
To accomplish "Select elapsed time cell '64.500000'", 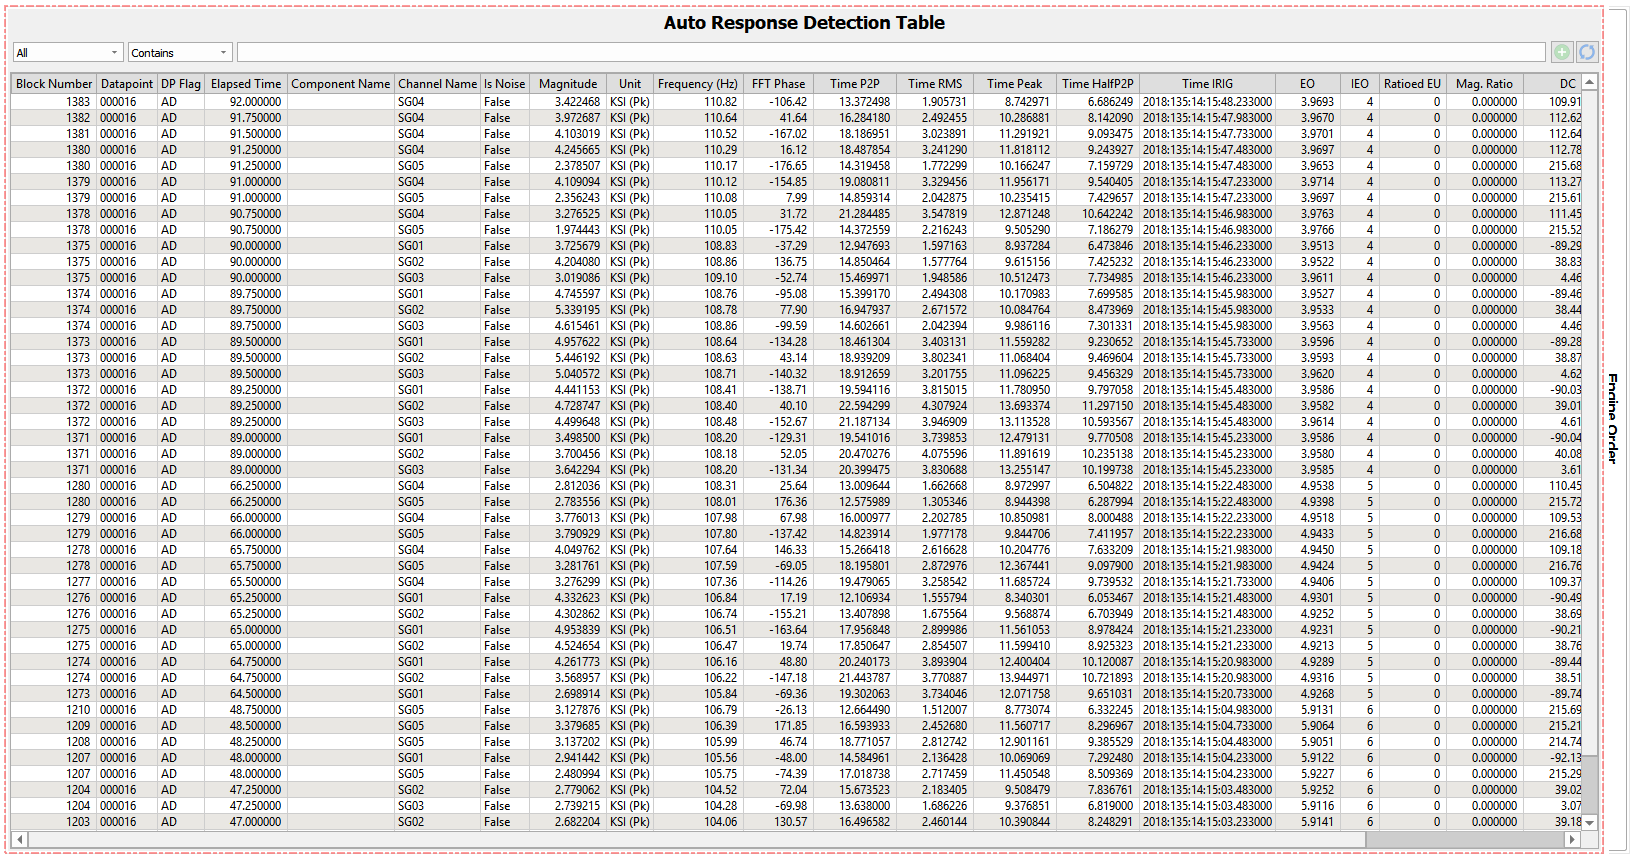I will (246, 694).
